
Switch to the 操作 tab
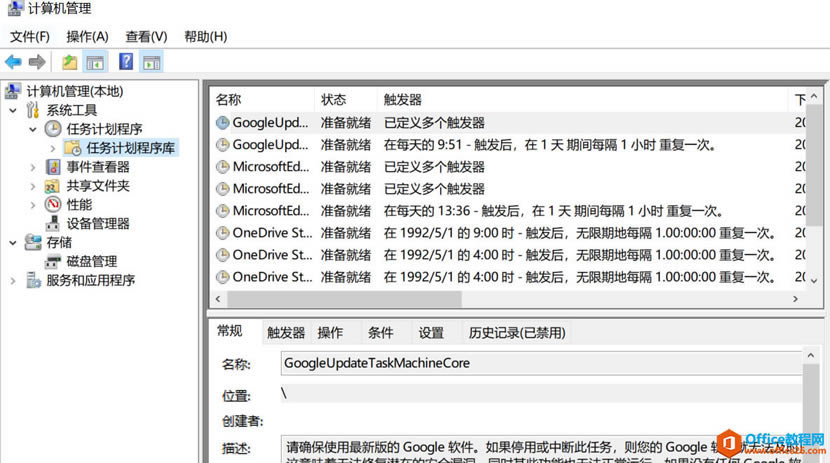pyautogui.click(x=330, y=333)
